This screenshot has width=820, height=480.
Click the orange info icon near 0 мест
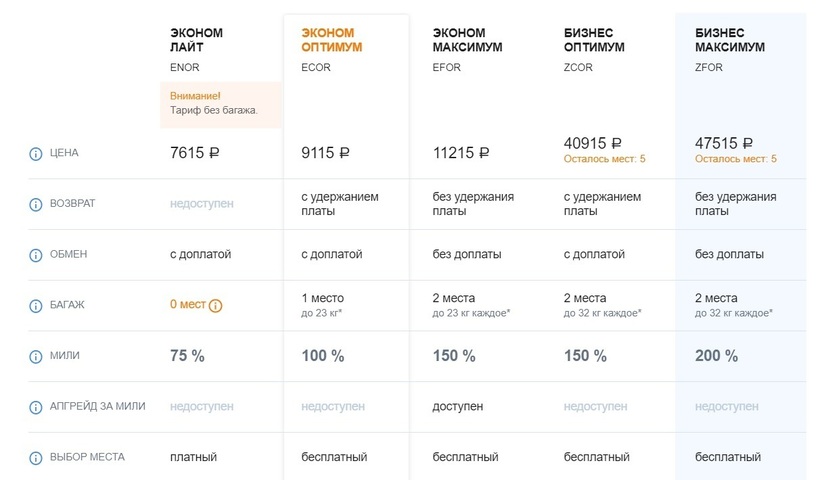[x=215, y=305]
